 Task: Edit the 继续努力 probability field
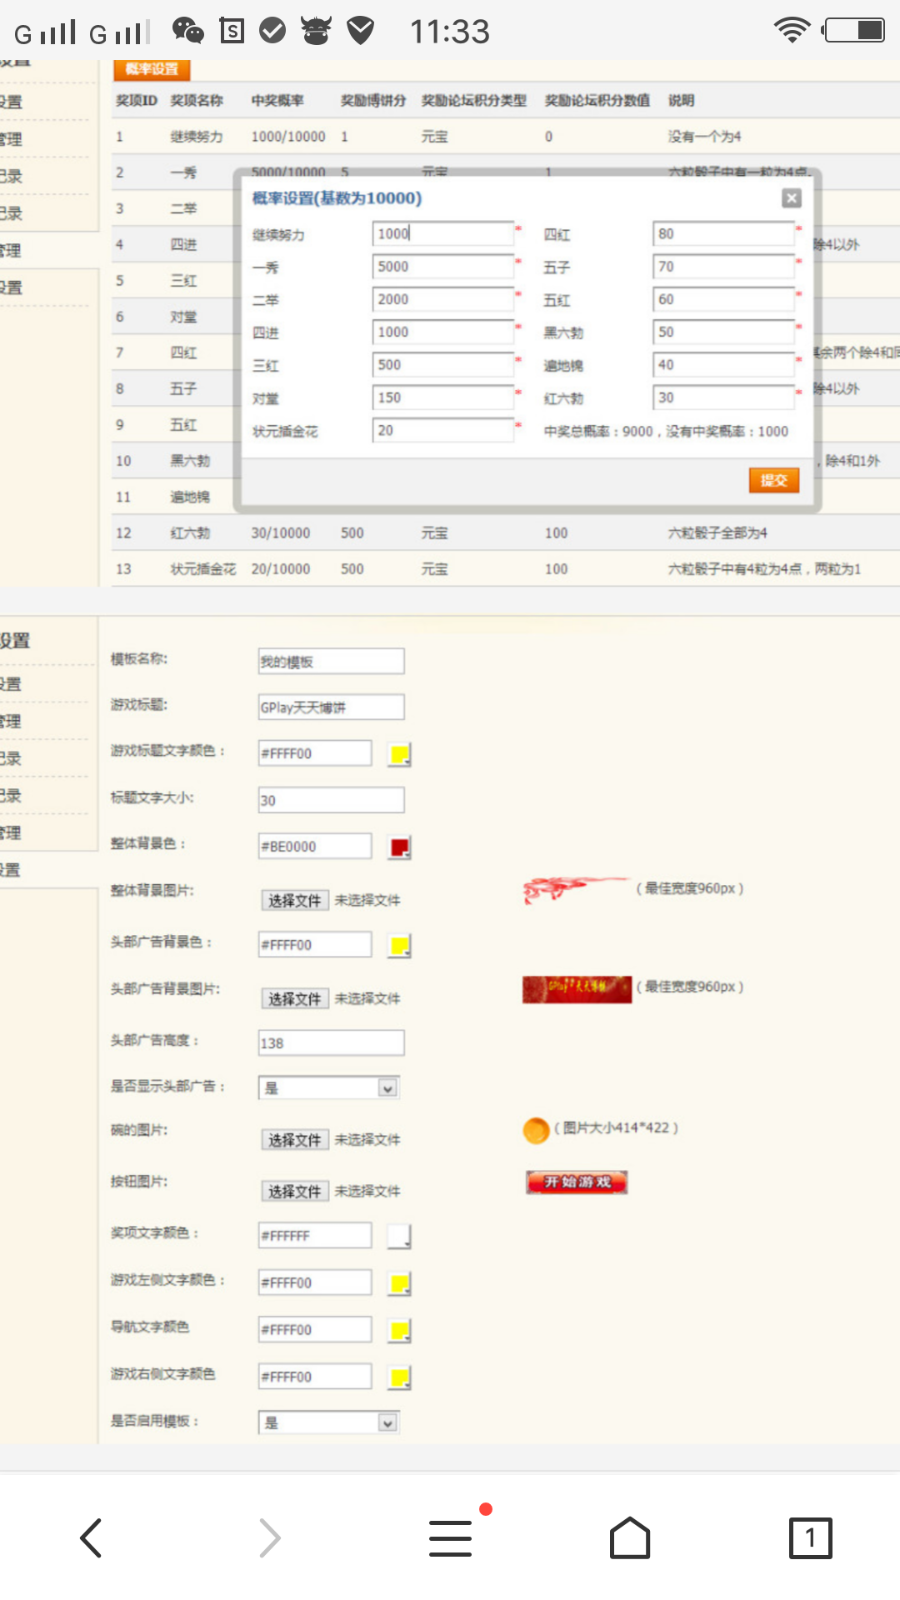coord(443,233)
